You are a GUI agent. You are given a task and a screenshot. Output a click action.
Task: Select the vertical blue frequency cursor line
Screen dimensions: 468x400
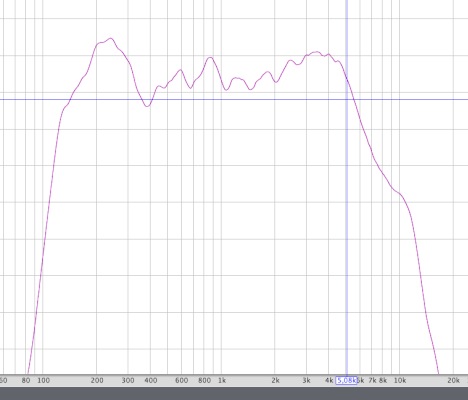[x=347, y=187]
